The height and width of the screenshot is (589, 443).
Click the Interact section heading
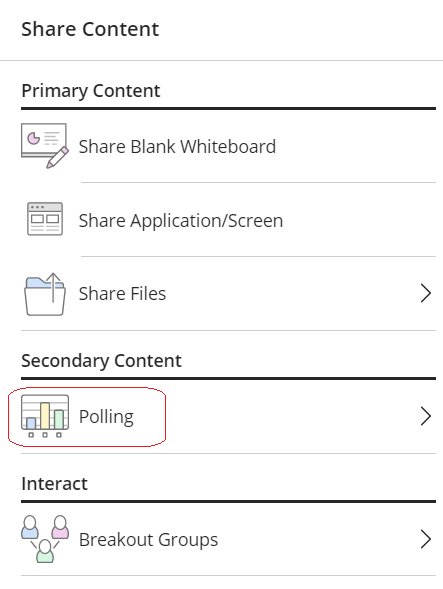click(x=54, y=483)
